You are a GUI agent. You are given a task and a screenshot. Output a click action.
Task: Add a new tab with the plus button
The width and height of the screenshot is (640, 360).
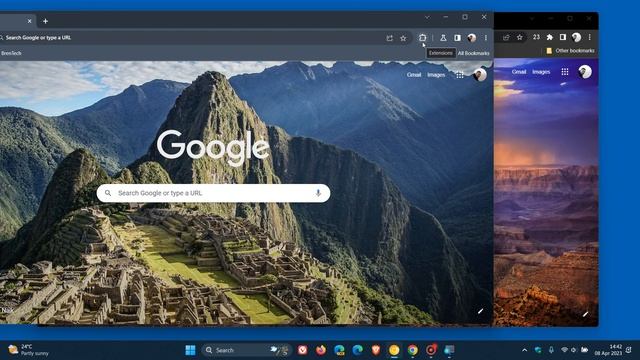(45, 21)
